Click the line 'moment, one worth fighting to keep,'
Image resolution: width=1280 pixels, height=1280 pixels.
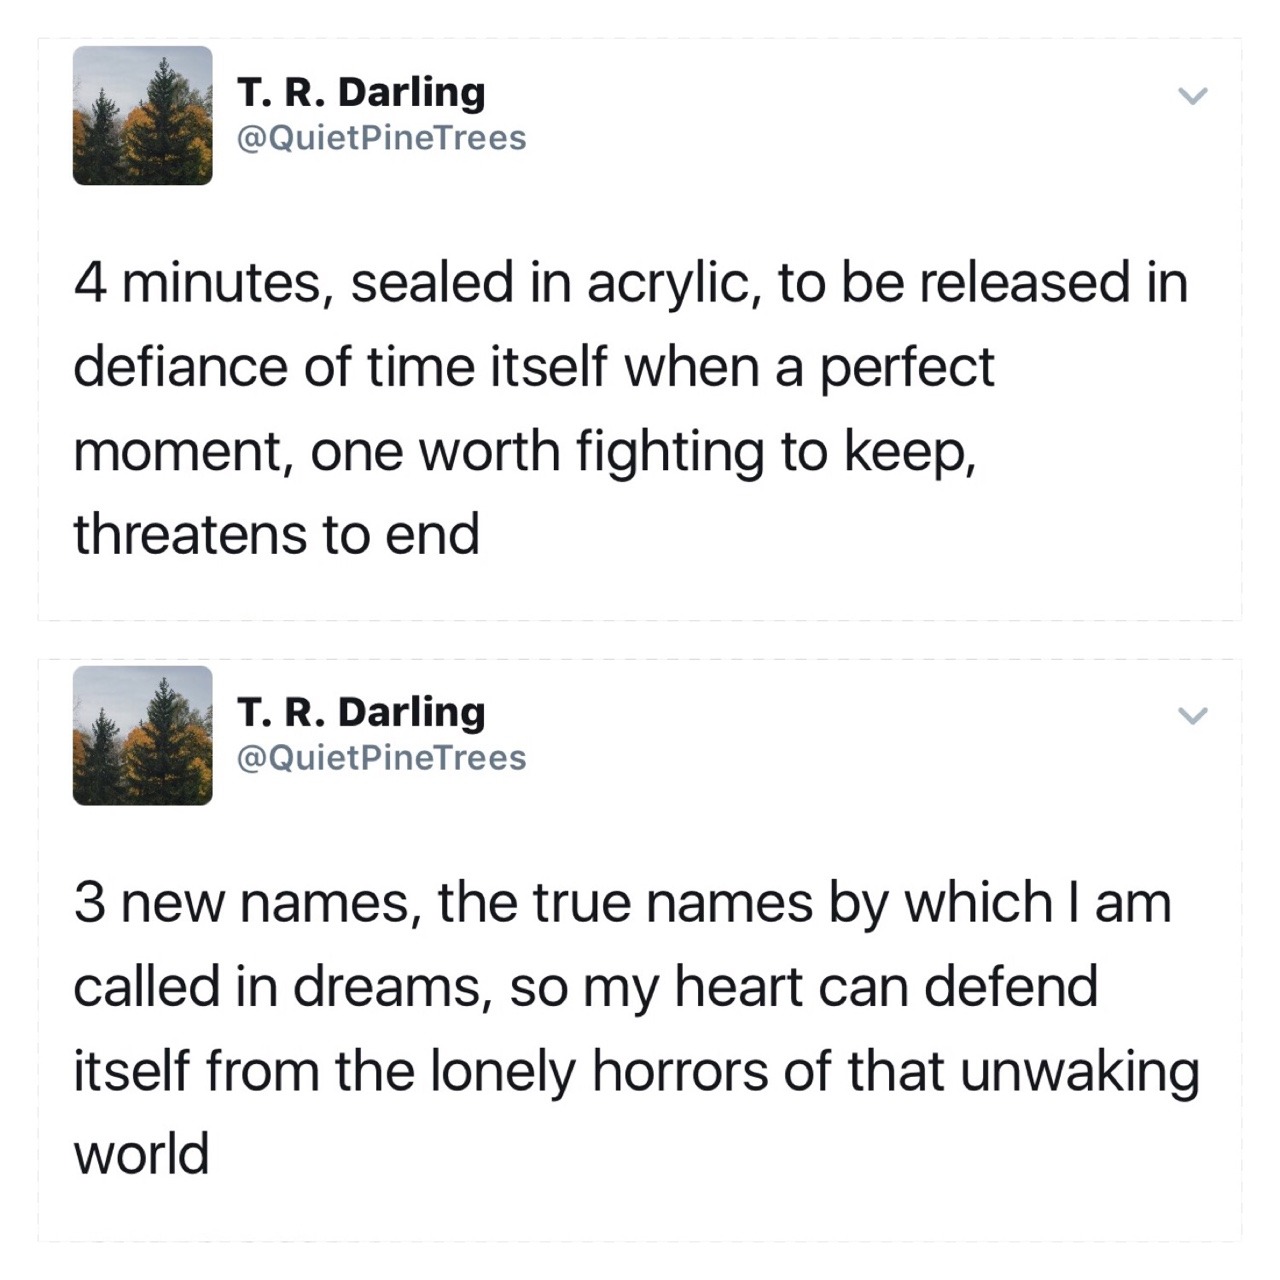(524, 450)
